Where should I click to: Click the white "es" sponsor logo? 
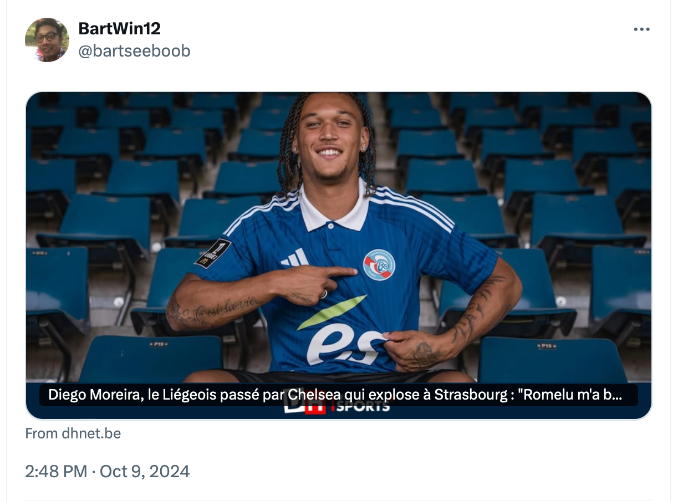click(x=345, y=344)
